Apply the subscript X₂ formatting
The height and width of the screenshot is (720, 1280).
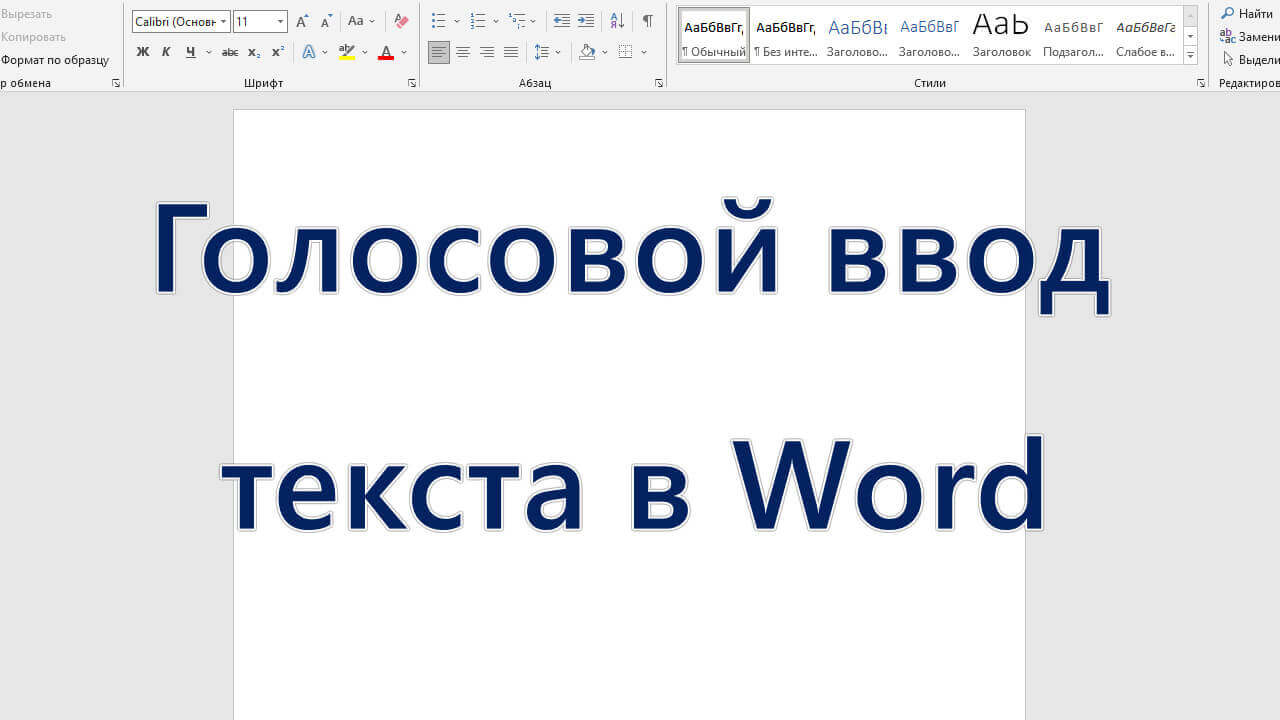point(254,52)
